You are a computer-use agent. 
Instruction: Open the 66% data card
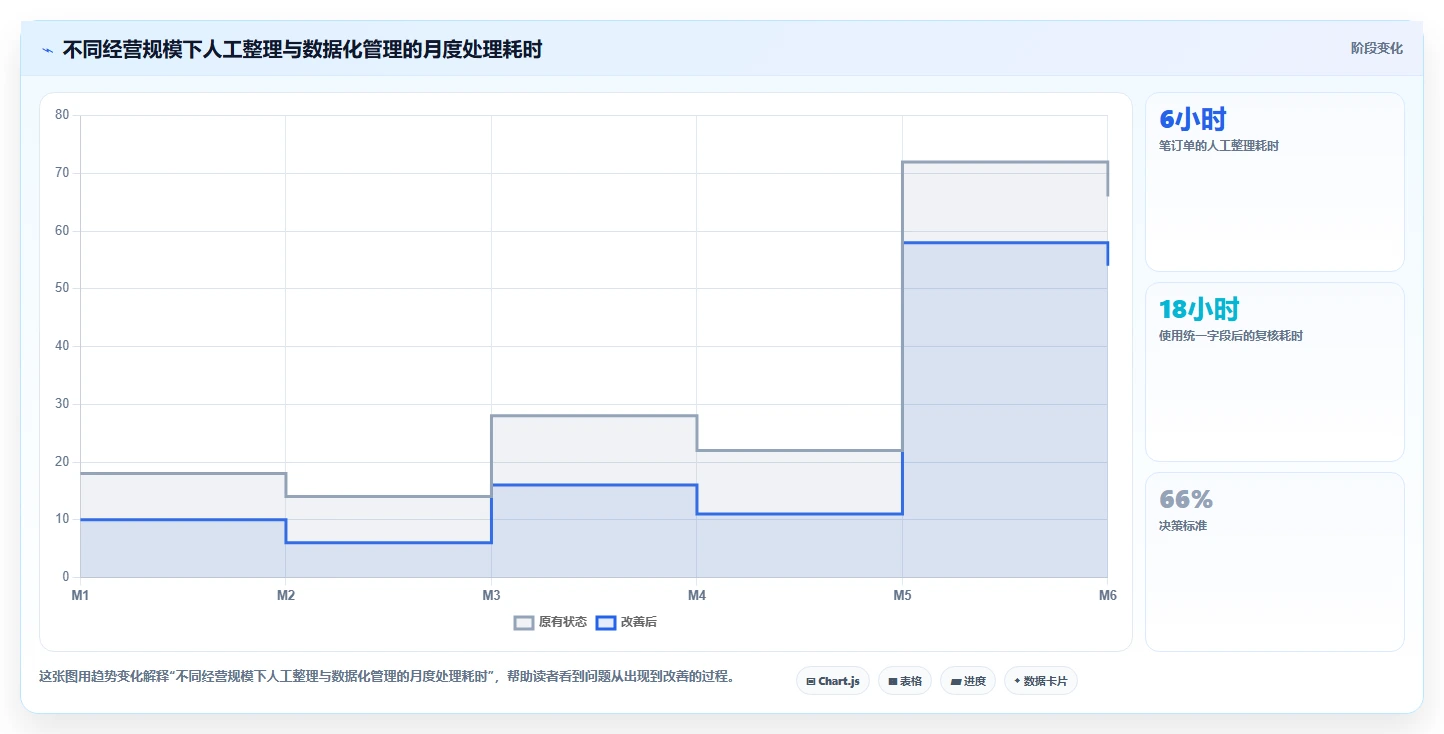point(1275,562)
